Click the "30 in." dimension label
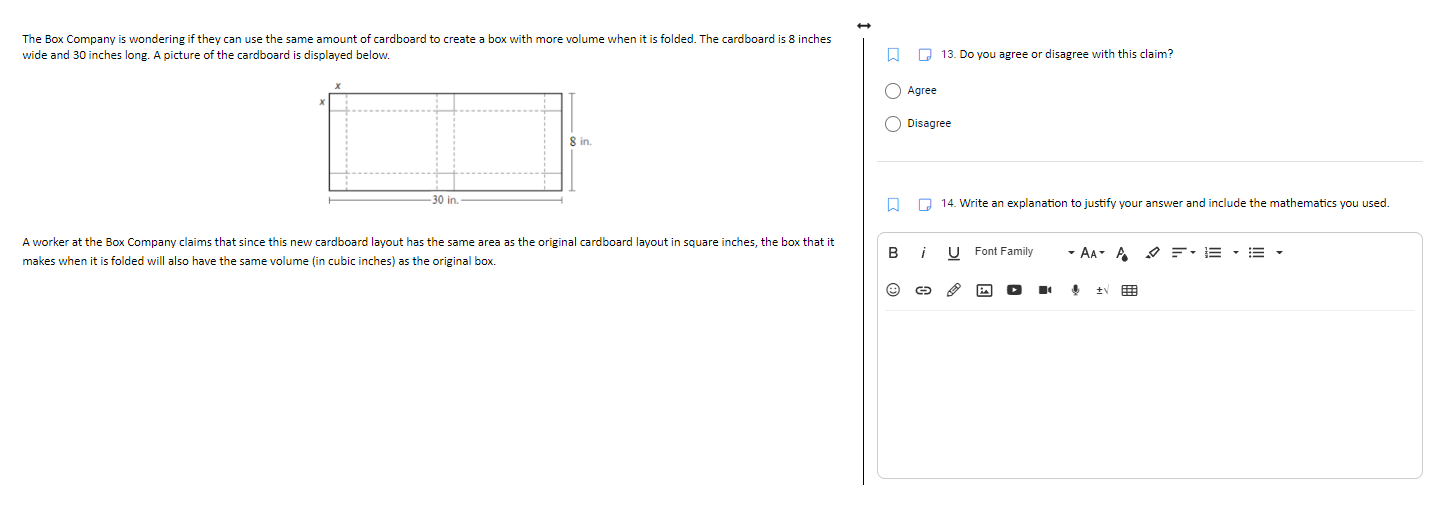Screen dimensions: 1431x509 (445, 200)
